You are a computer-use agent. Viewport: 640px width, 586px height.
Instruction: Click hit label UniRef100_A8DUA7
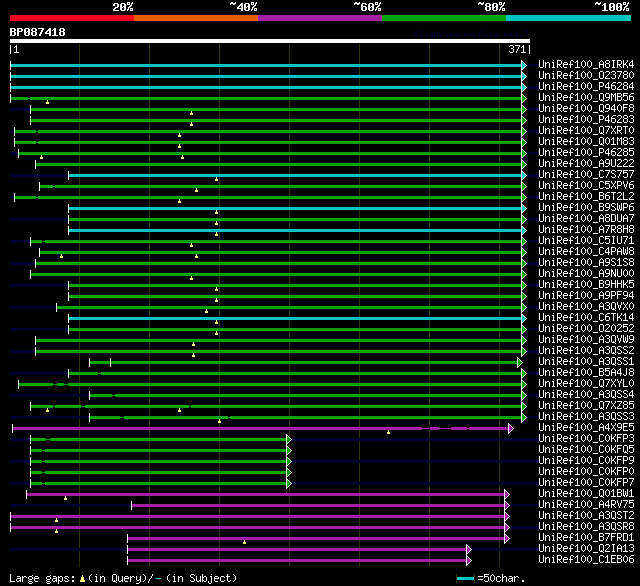(586, 219)
